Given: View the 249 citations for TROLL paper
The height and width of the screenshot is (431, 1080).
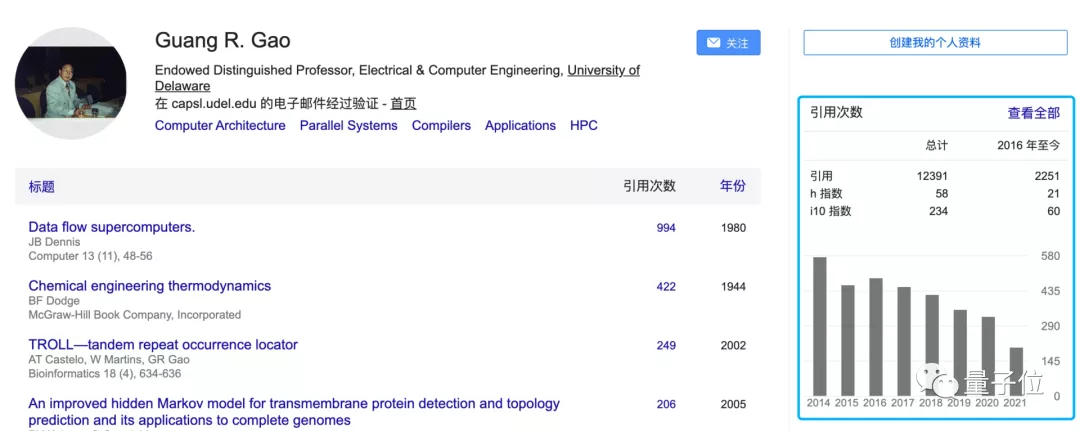Looking at the screenshot, I should point(665,346).
